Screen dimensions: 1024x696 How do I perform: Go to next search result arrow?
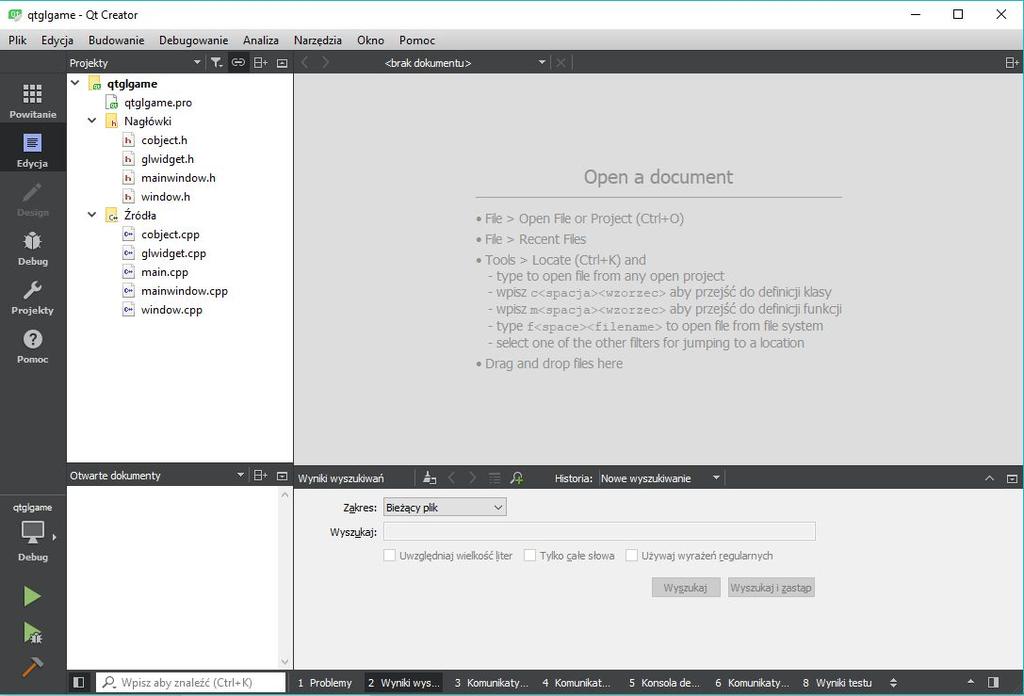click(473, 478)
